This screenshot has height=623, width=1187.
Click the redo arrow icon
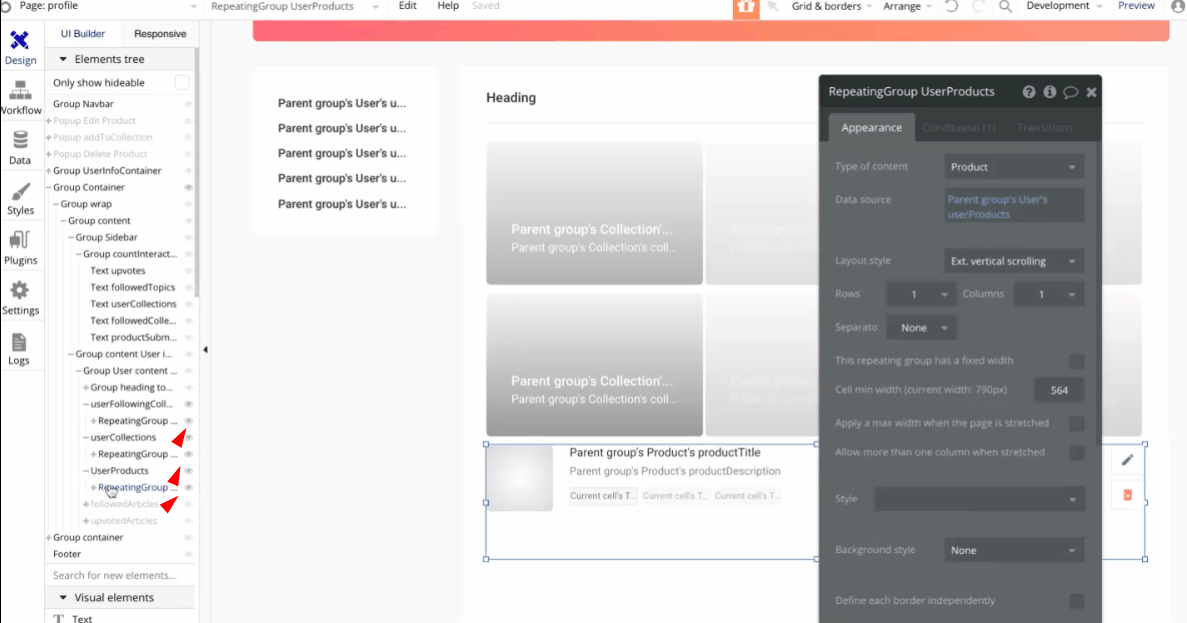(x=978, y=6)
